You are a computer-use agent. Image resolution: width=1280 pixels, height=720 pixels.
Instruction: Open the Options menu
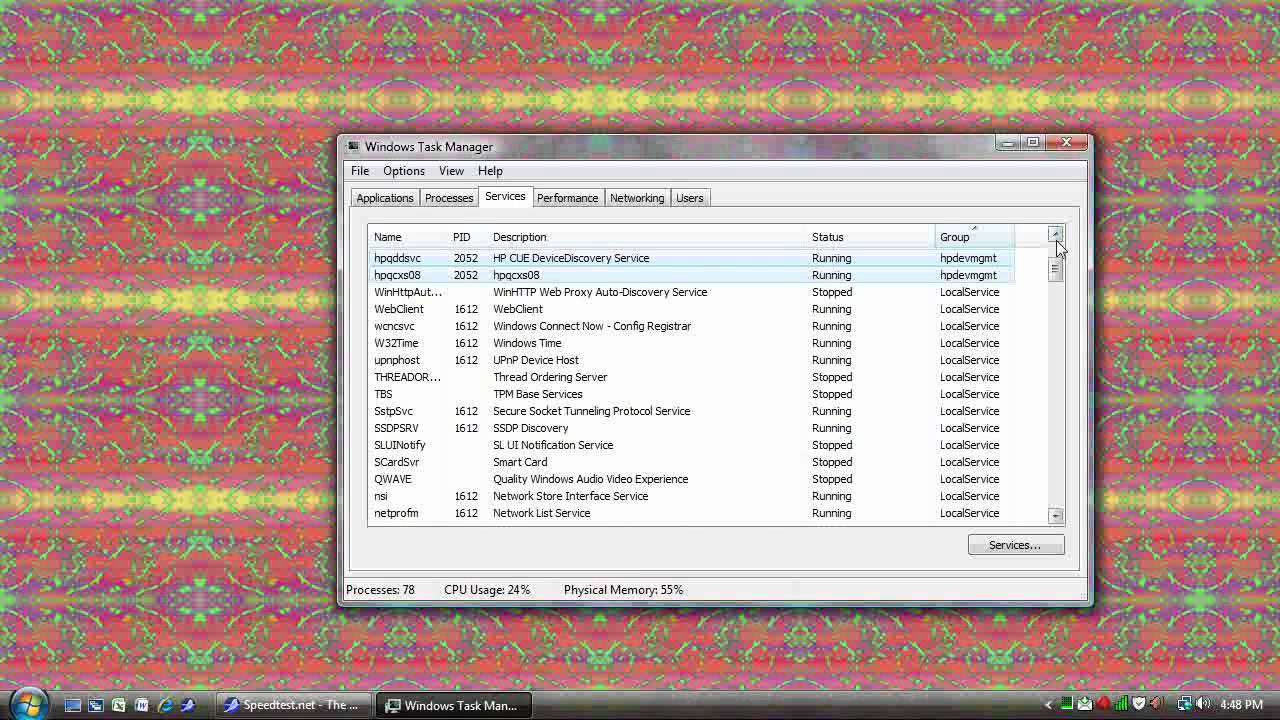(404, 171)
